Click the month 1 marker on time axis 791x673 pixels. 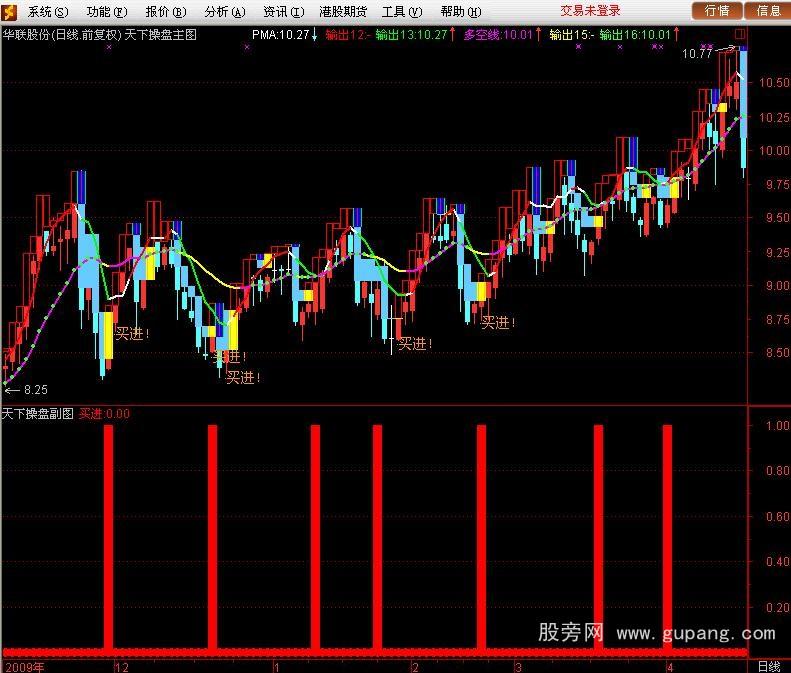(x=276, y=667)
